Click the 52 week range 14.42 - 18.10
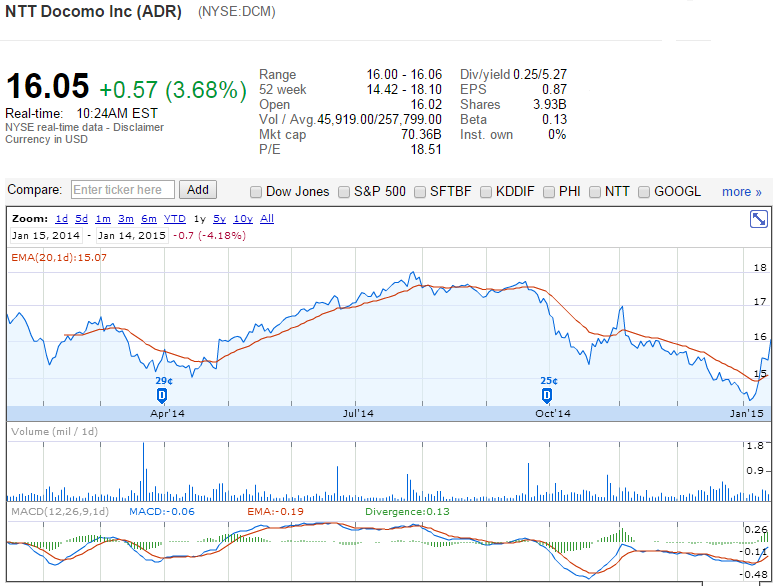The height and width of the screenshot is (586, 777). (x=404, y=90)
